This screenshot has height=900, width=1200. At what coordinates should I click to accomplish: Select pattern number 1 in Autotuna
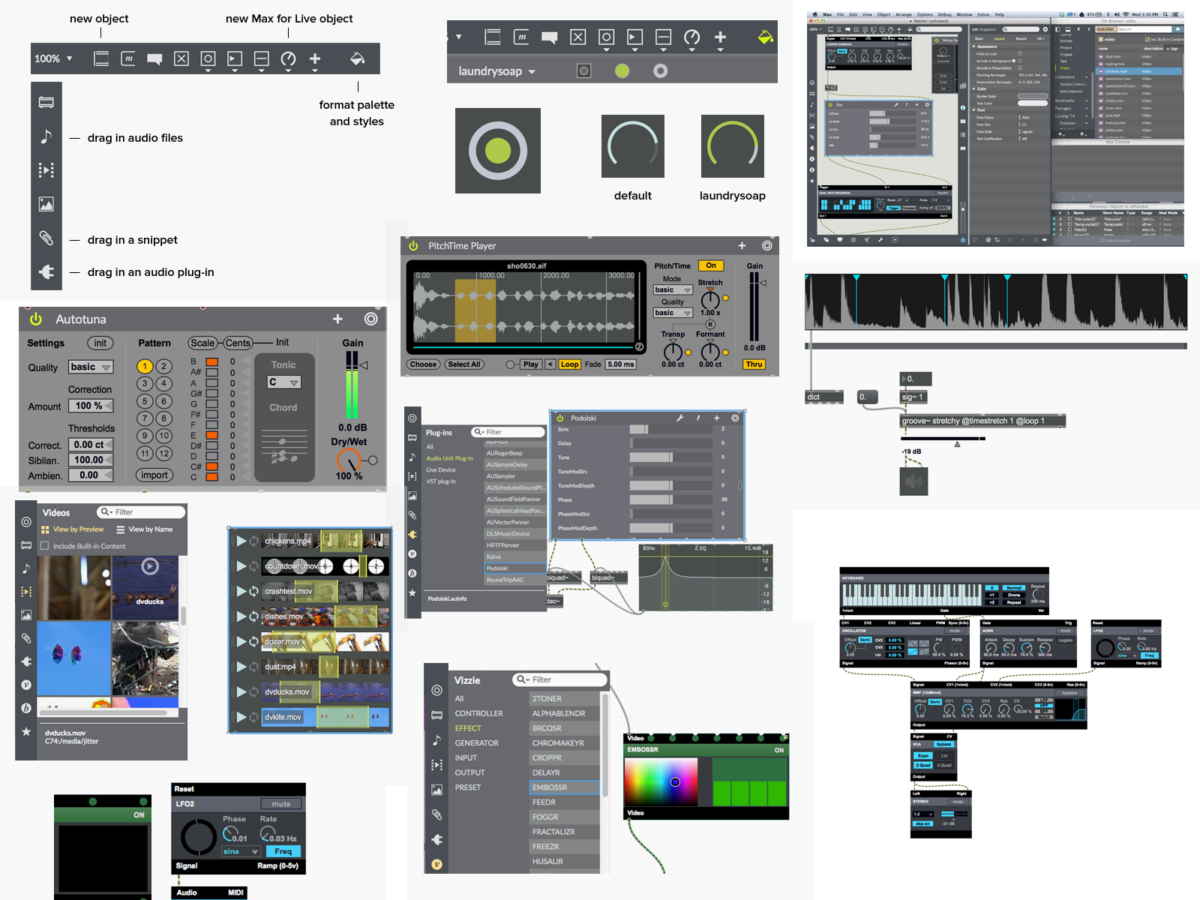(145, 367)
